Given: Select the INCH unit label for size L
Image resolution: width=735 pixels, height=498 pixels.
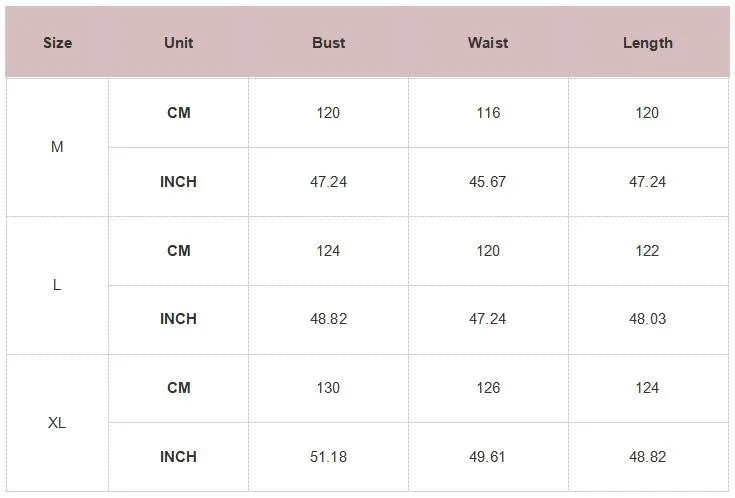Looking at the screenshot, I should point(178,319).
